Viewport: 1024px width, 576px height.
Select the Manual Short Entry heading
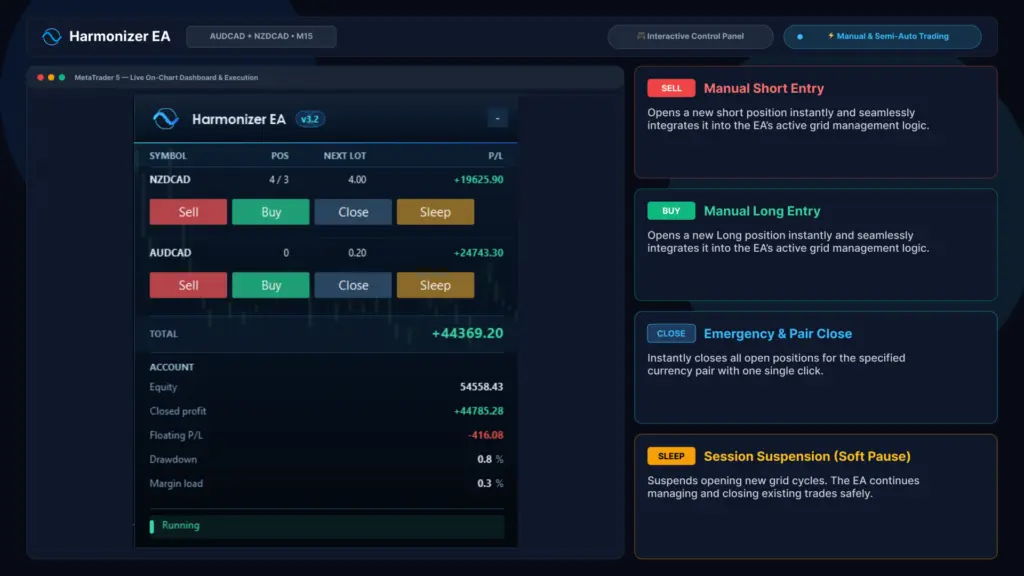(763, 88)
